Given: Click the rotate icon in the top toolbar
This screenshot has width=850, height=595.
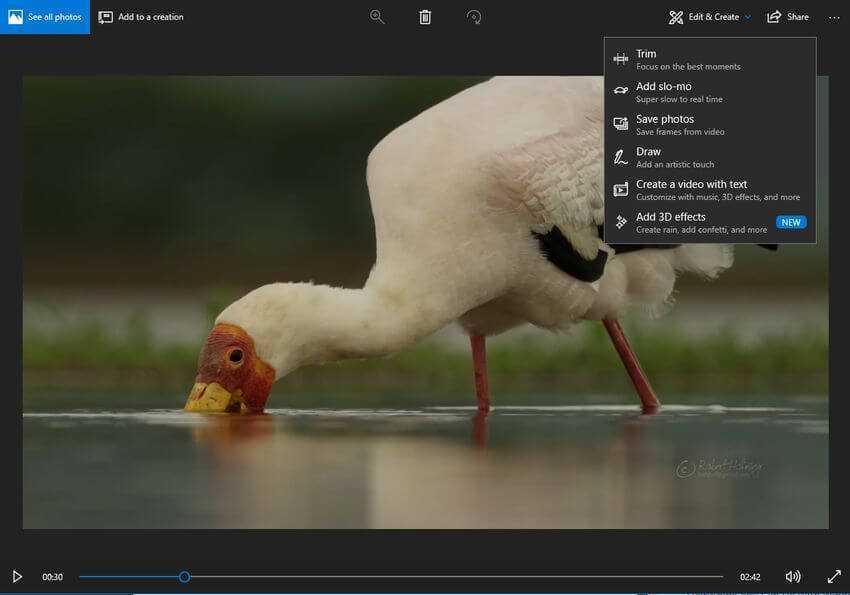Looking at the screenshot, I should pyautogui.click(x=474, y=17).
